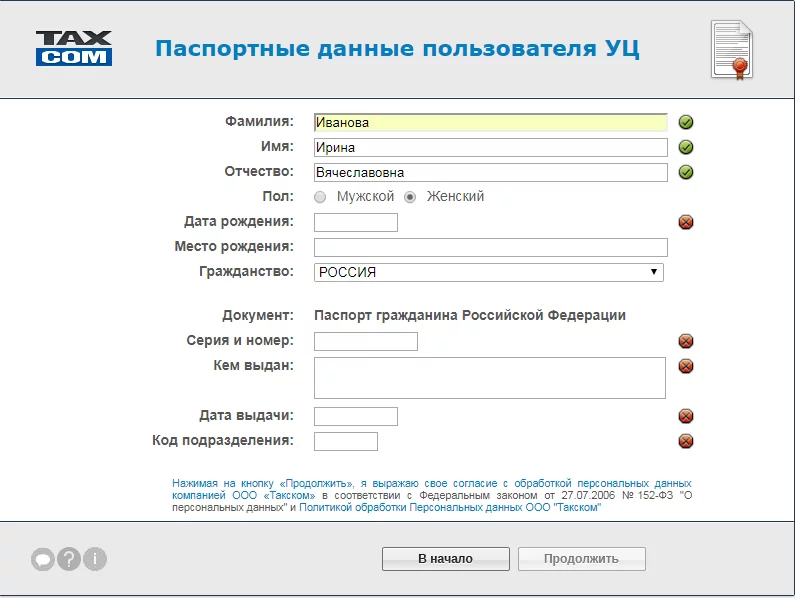Open the Гражданство dropdown showing РОССИЯ
Screen dimensions: 795x598
pos(489,272)
